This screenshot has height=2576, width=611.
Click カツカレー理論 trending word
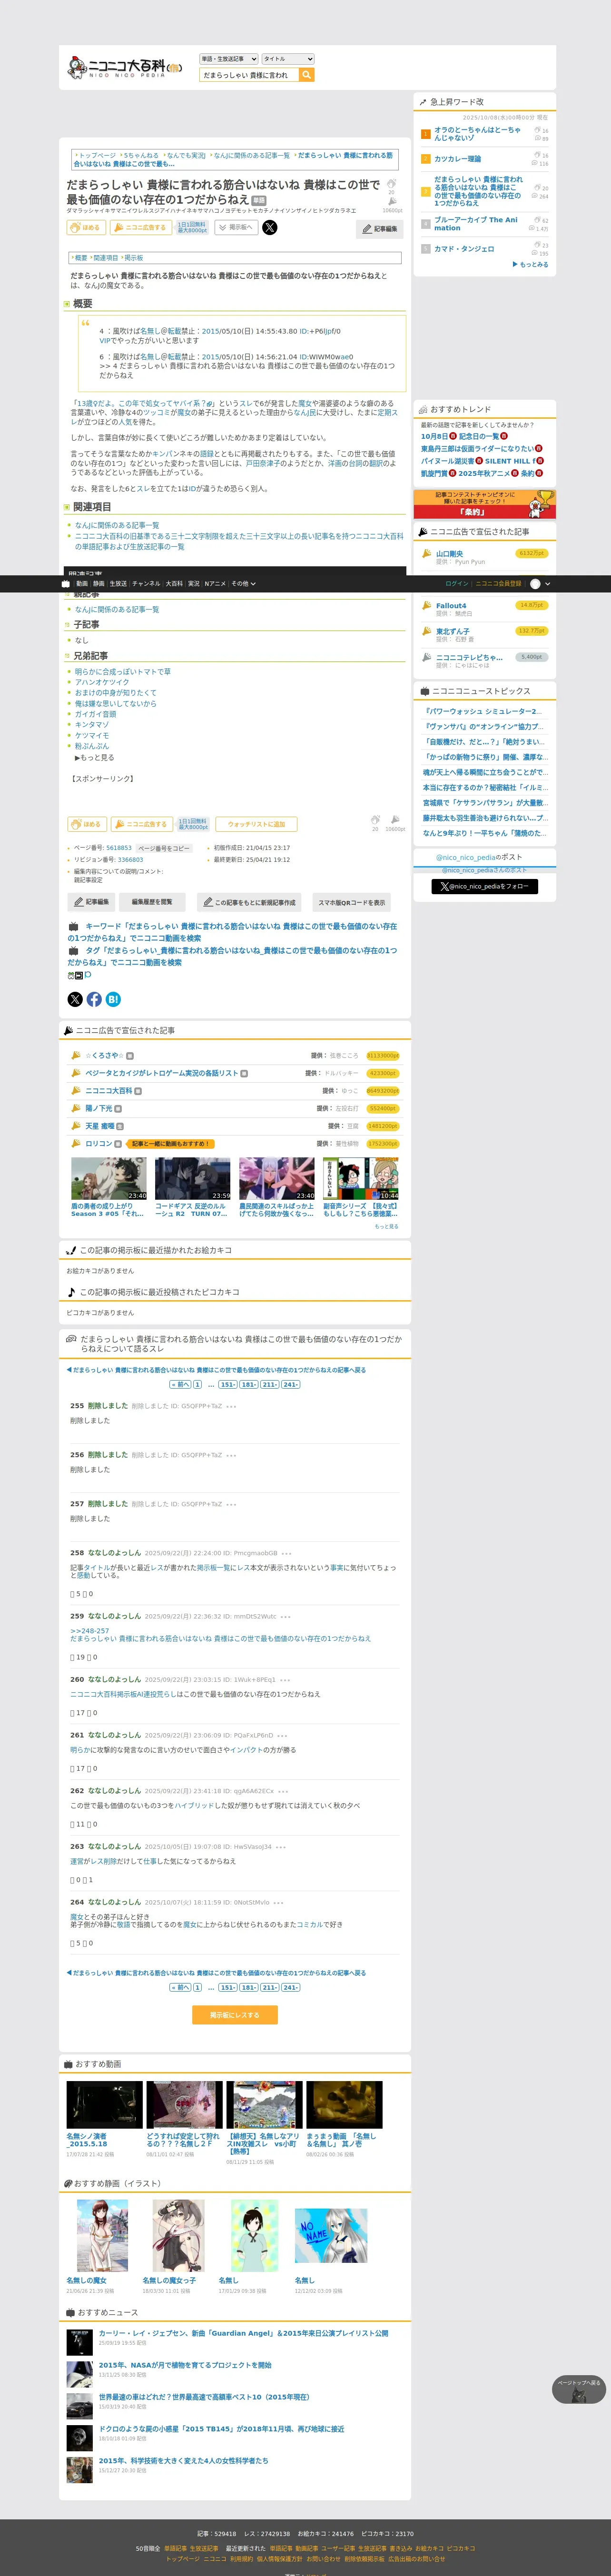457,159
